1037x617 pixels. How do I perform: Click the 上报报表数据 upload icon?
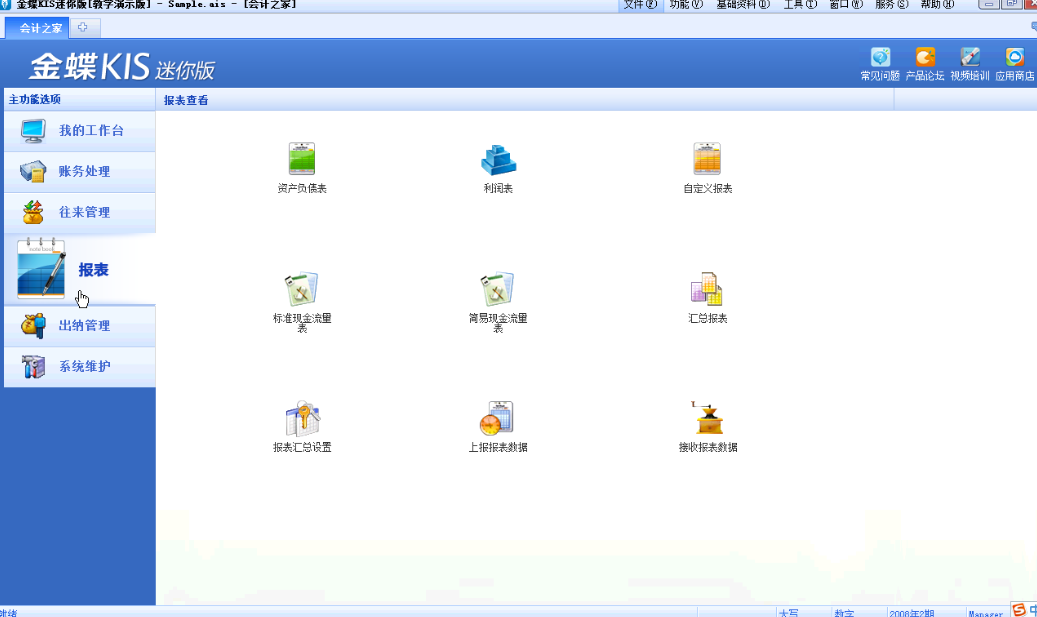498,418
